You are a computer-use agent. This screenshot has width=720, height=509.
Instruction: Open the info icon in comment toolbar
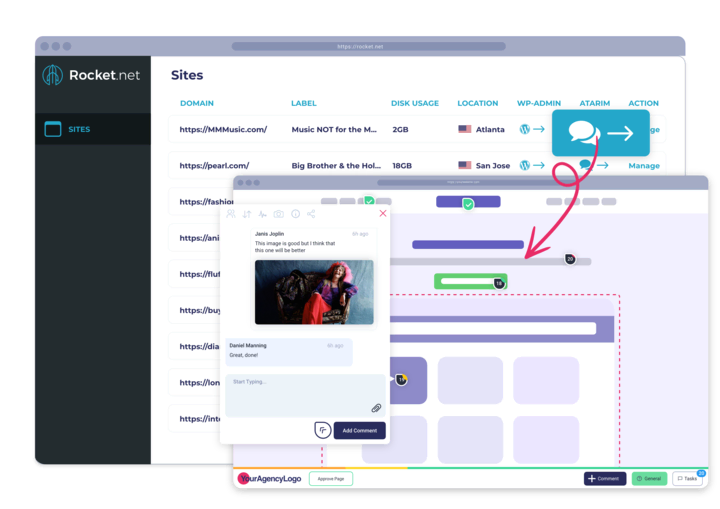[295, 214]
